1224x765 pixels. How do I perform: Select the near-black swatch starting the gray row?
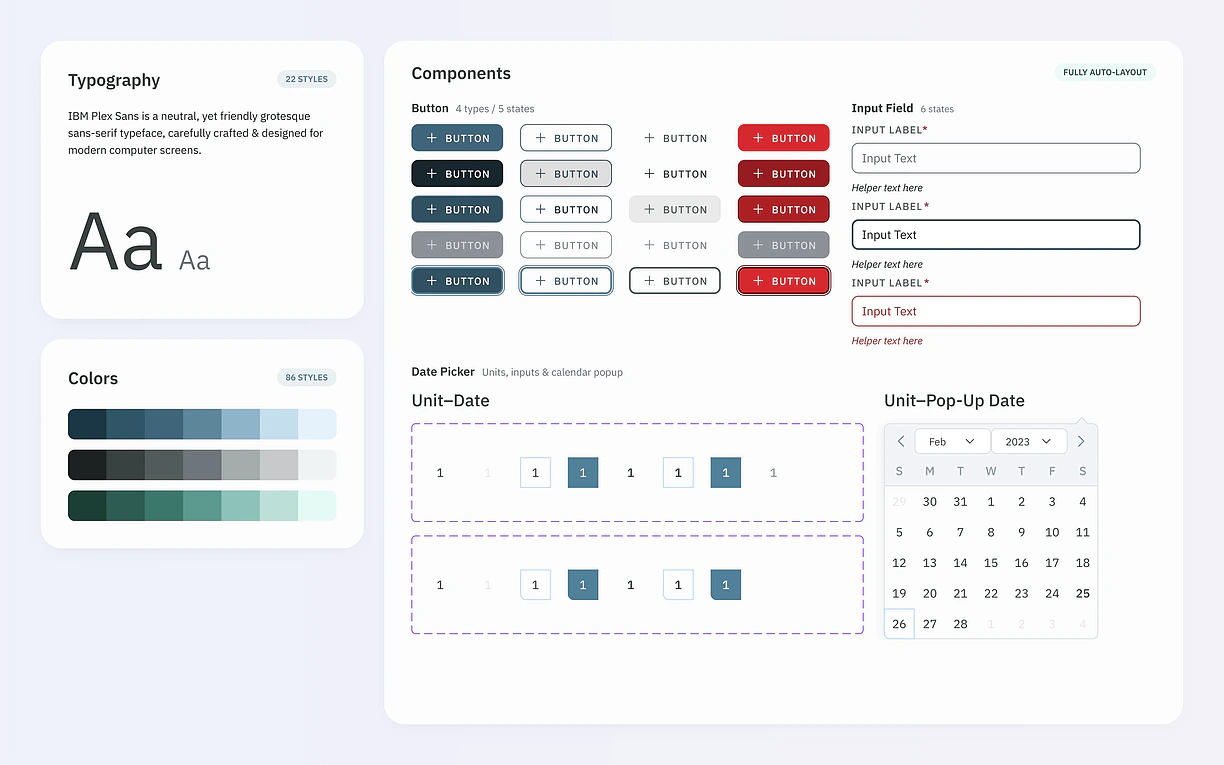point(87,465)
